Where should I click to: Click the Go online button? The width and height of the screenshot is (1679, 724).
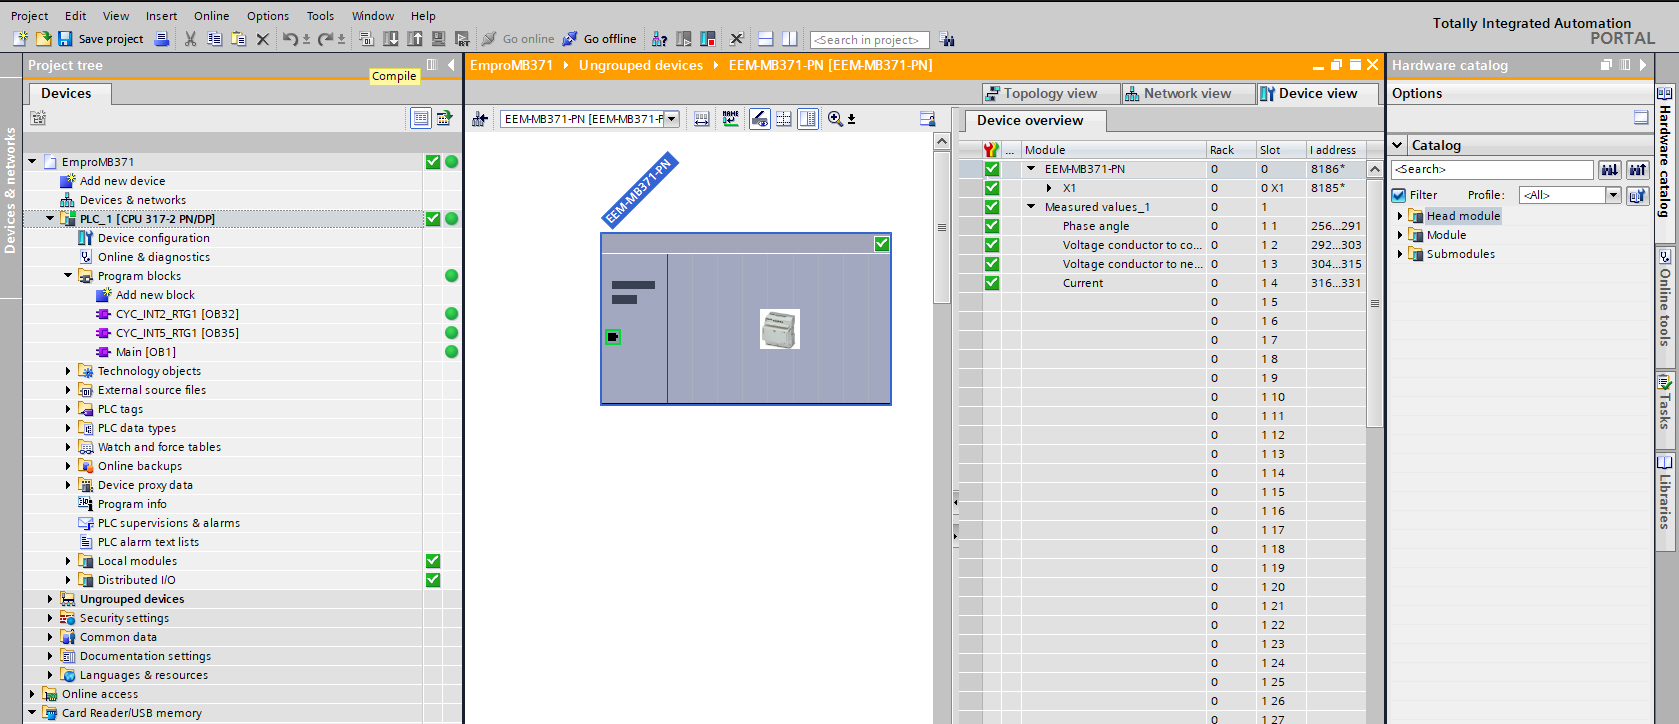pyautogui.click(x=518, y=39)
